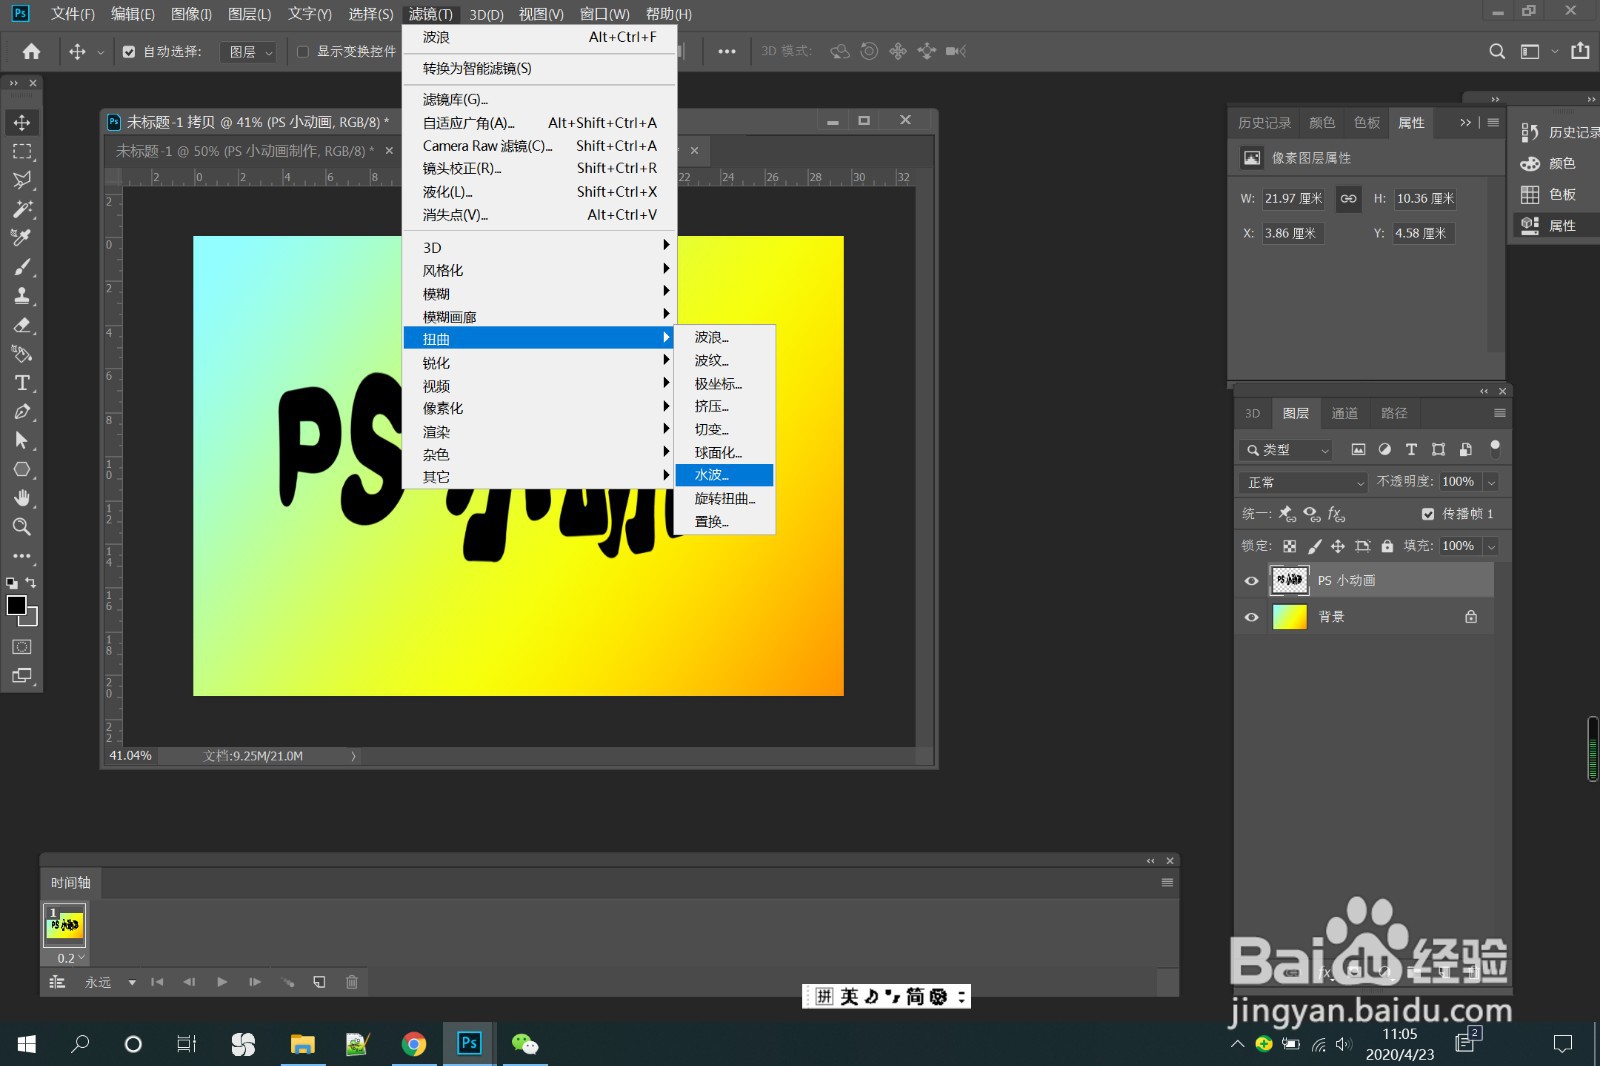
Task: Select the Pen tool
Action: [x=22, y=412]
